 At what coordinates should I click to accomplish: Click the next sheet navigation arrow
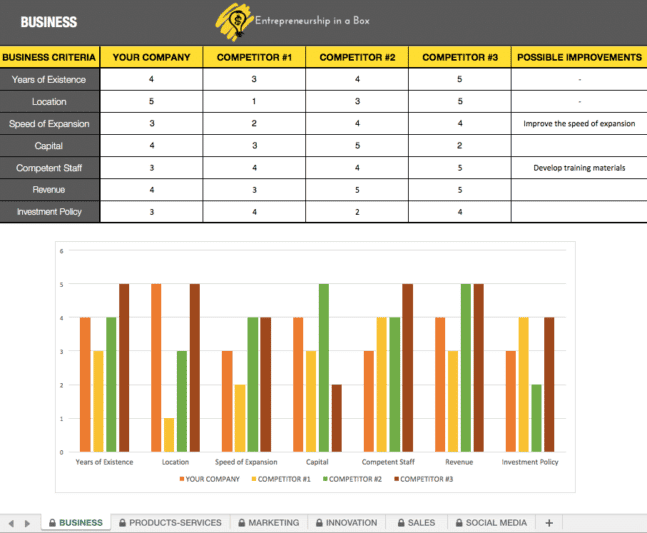(x=26, y=523)
